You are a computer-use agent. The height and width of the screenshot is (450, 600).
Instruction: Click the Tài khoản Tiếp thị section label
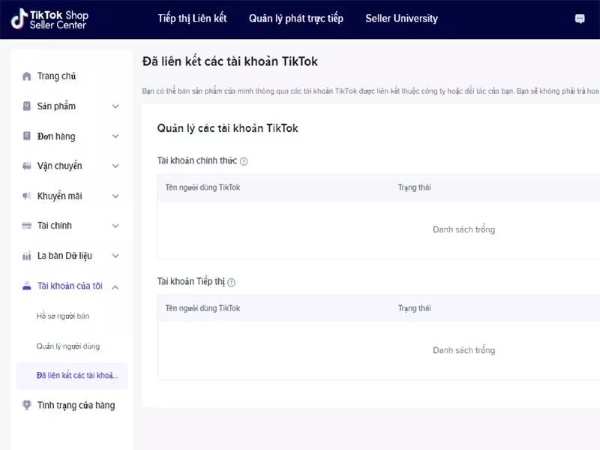[x=191, y=282]
